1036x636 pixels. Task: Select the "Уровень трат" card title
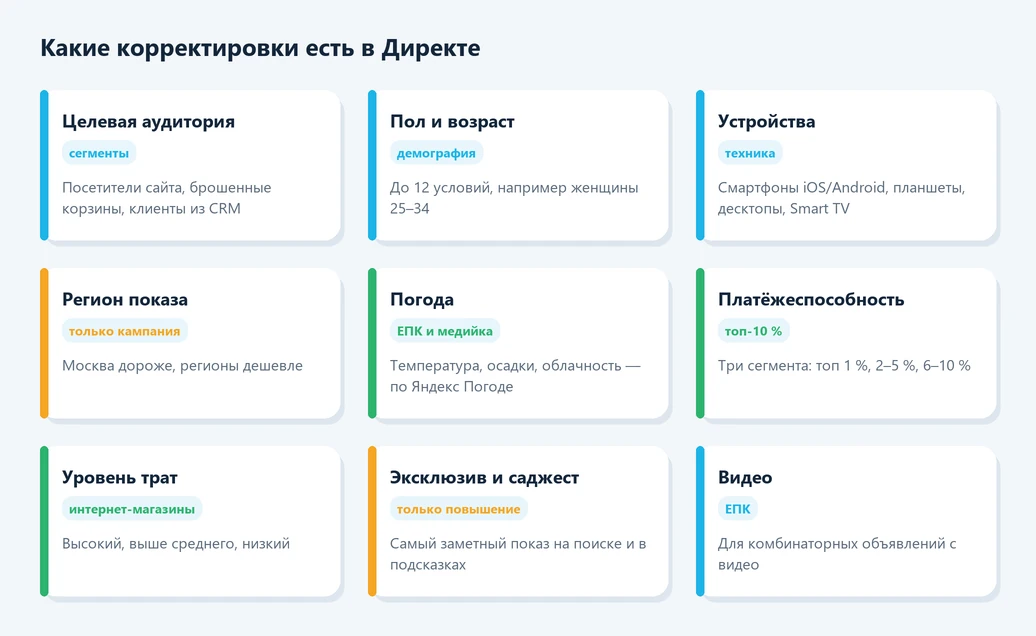pos(120,478)
